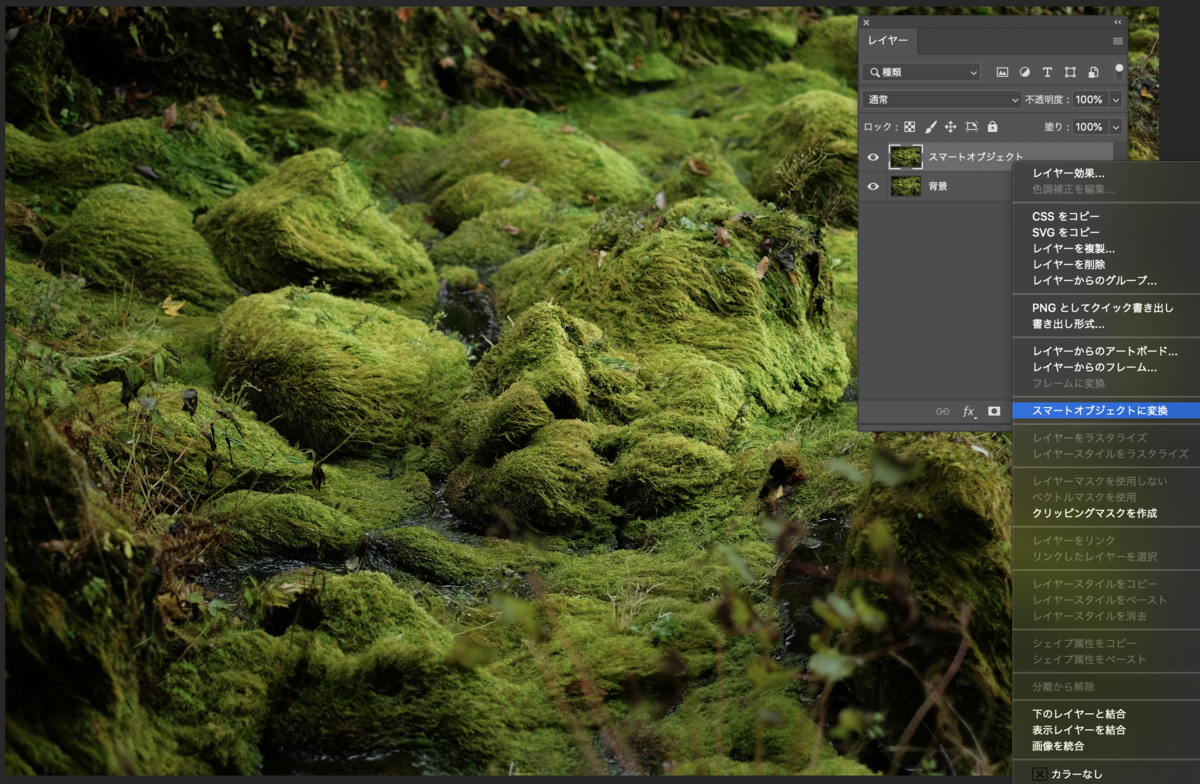1200x784 pixels.
Task: Choose CSS をコピー from context menu
Action: tap(1065, 216)
